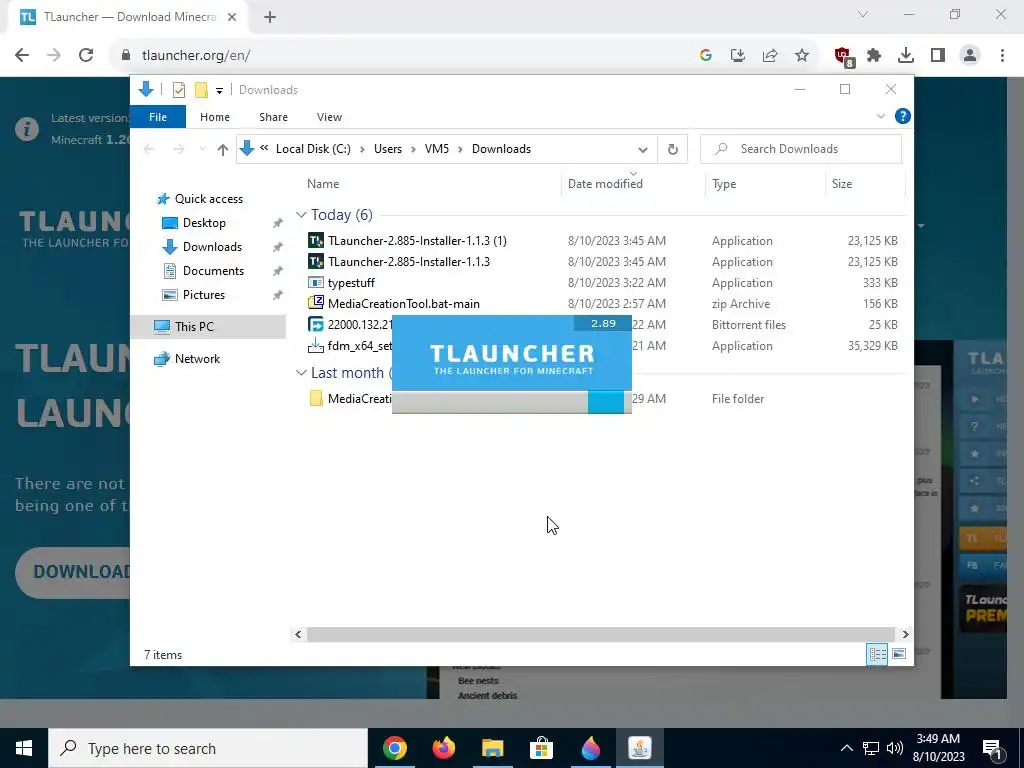1024x768 pixels.
Task: Open the notification center icon
Action: click(x=992, y=748)
